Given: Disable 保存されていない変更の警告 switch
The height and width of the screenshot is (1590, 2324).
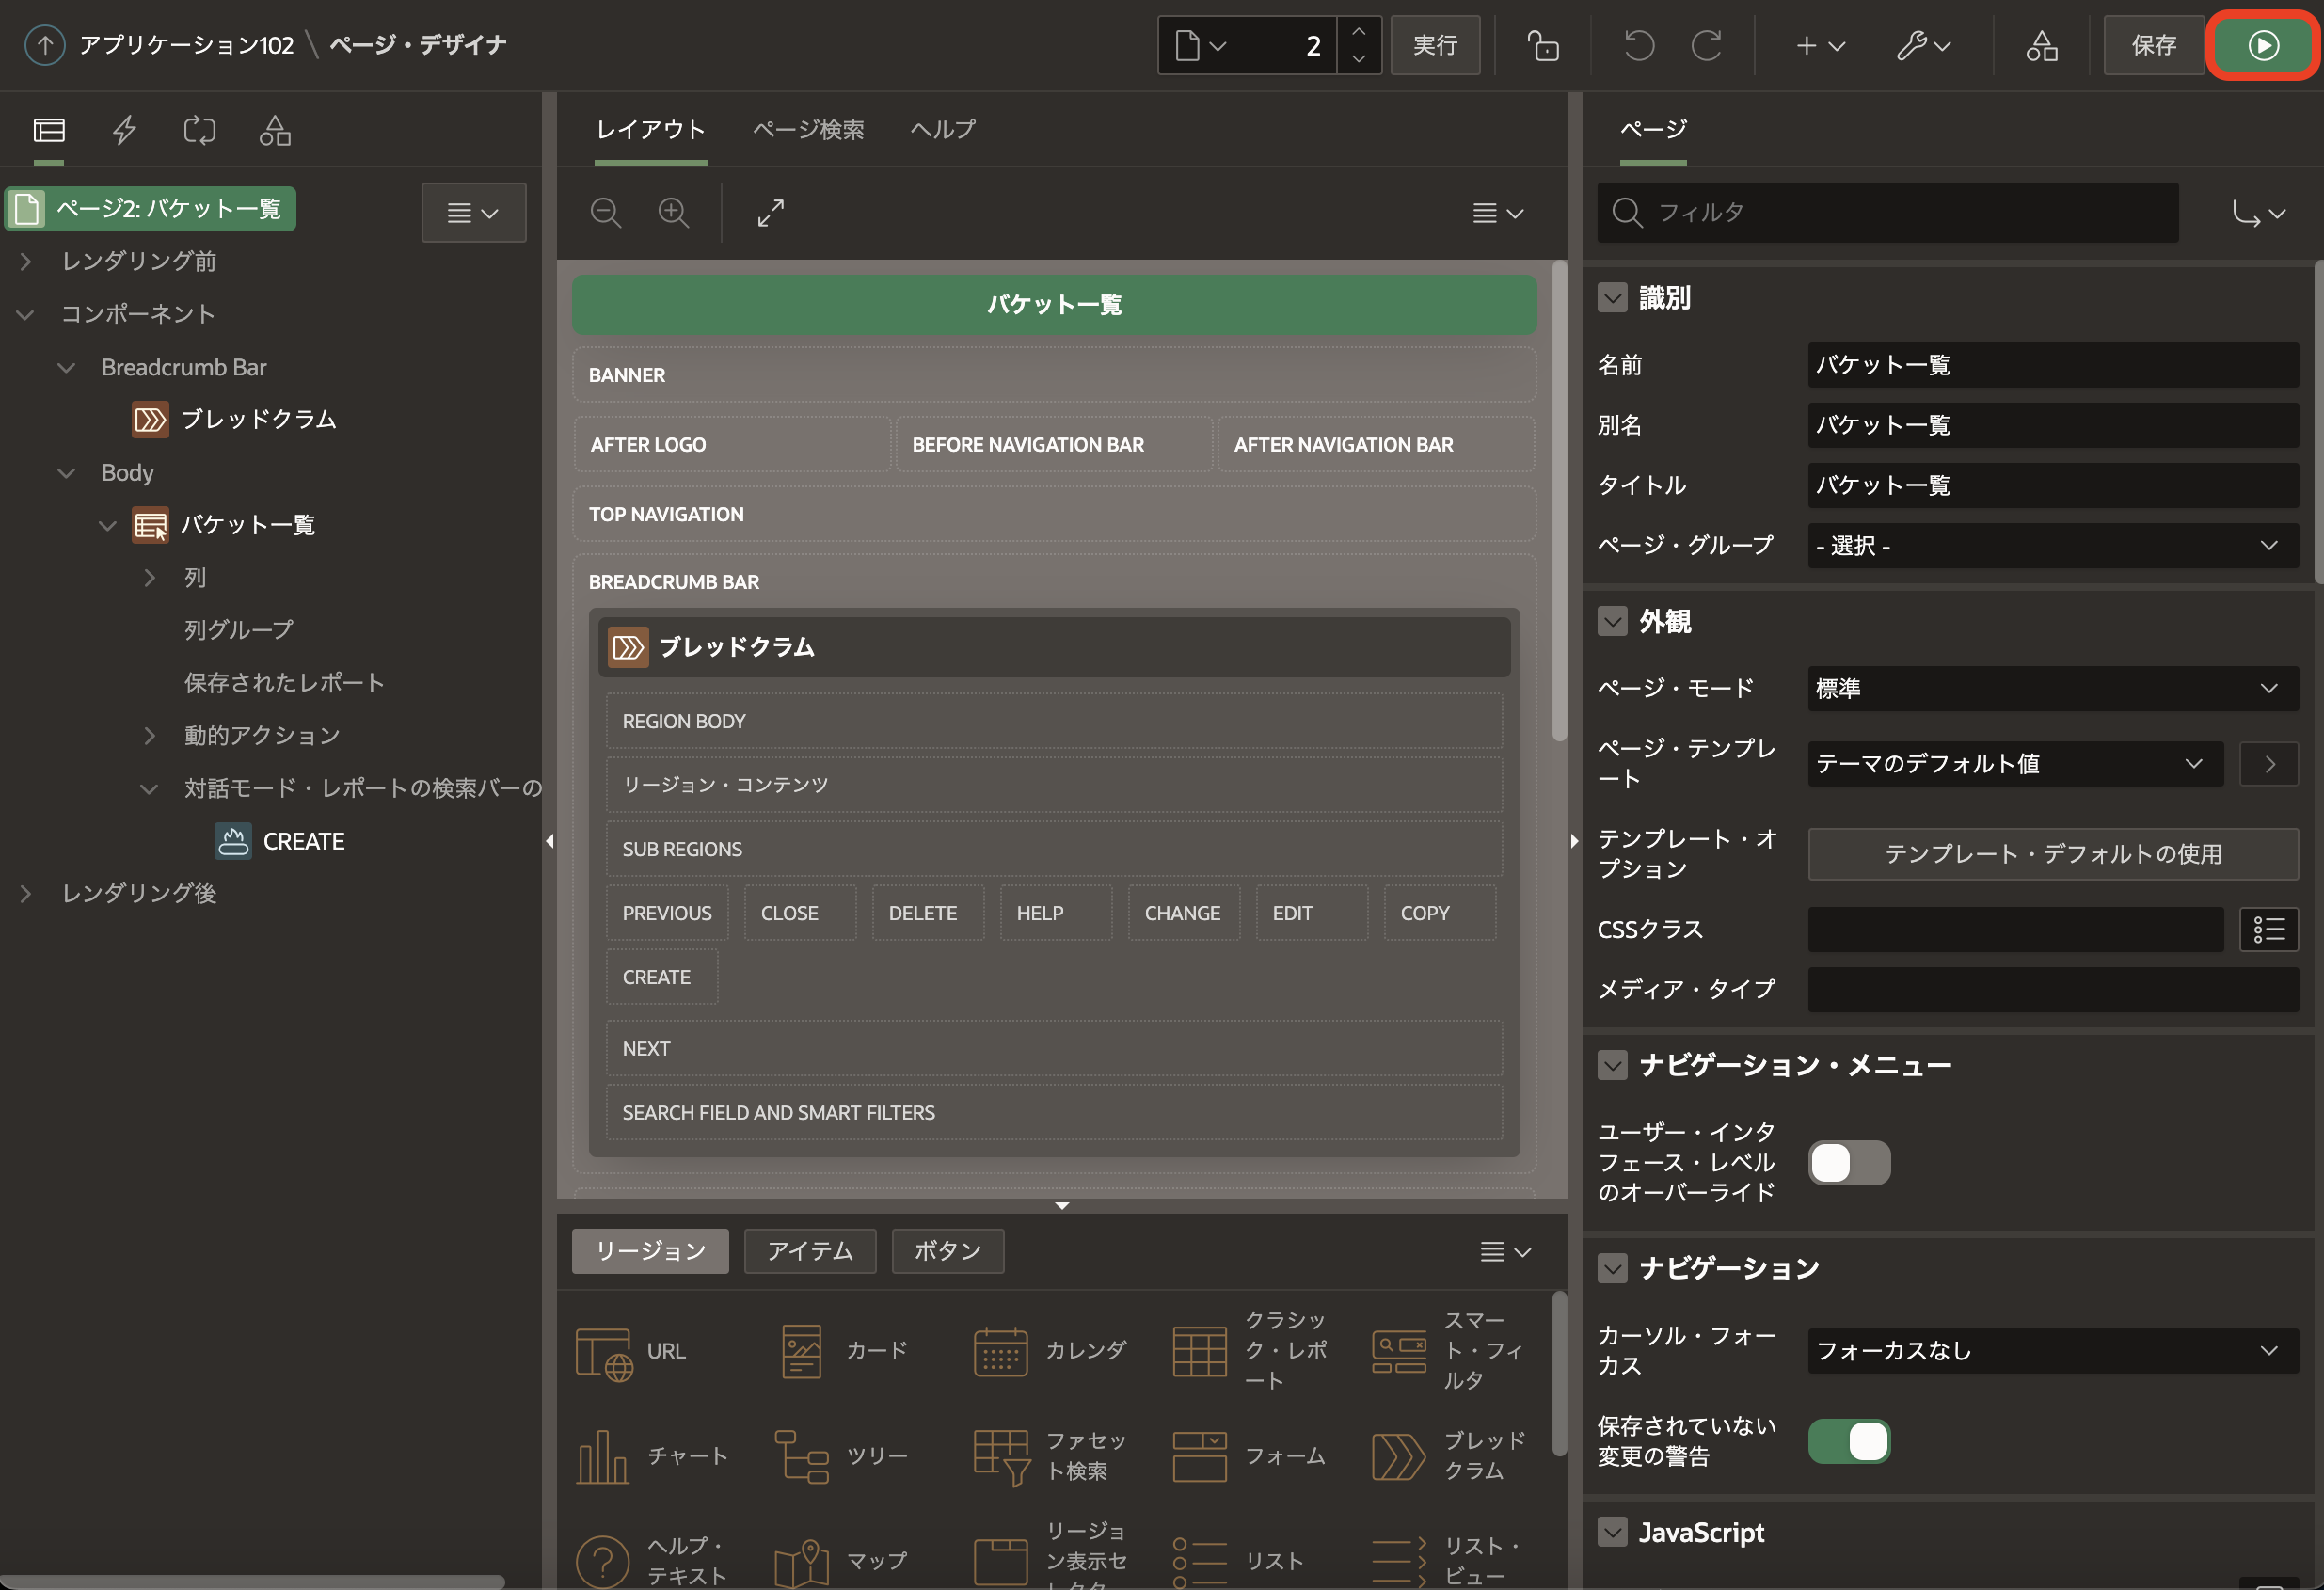Looking at the screenshot, I should 1848,1441.
